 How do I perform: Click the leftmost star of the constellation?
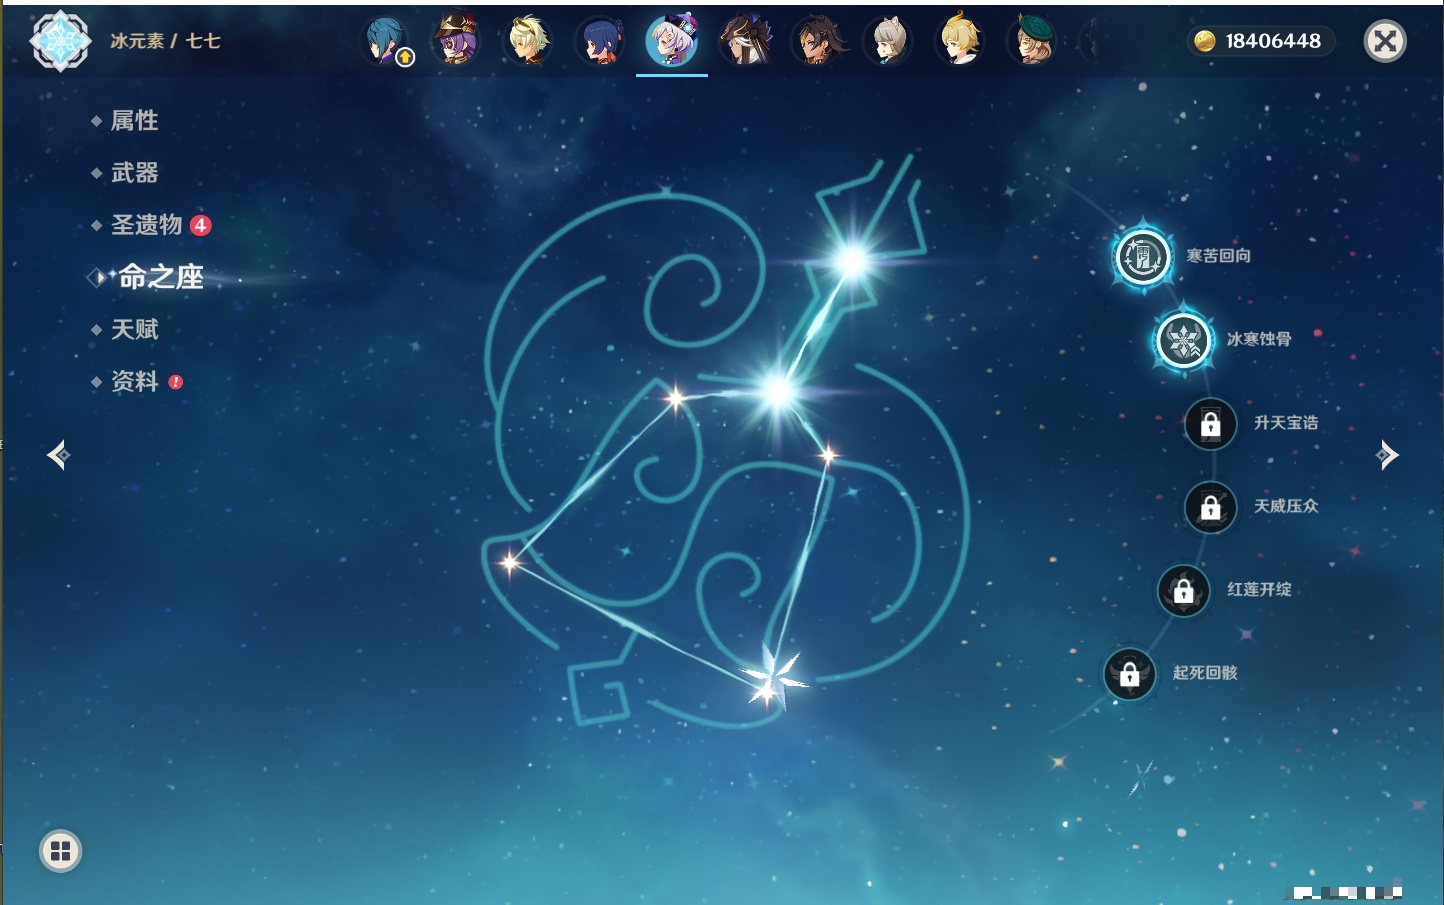510,562
